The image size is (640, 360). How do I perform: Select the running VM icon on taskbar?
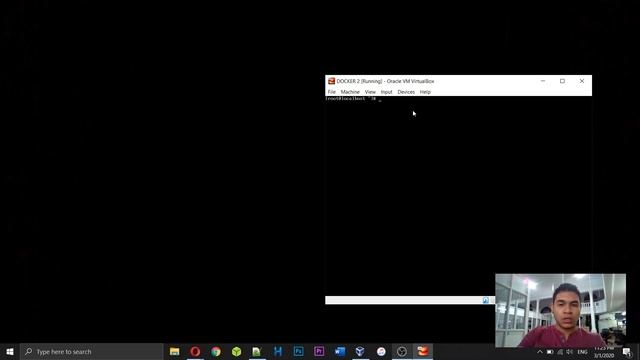coord(423,351)
